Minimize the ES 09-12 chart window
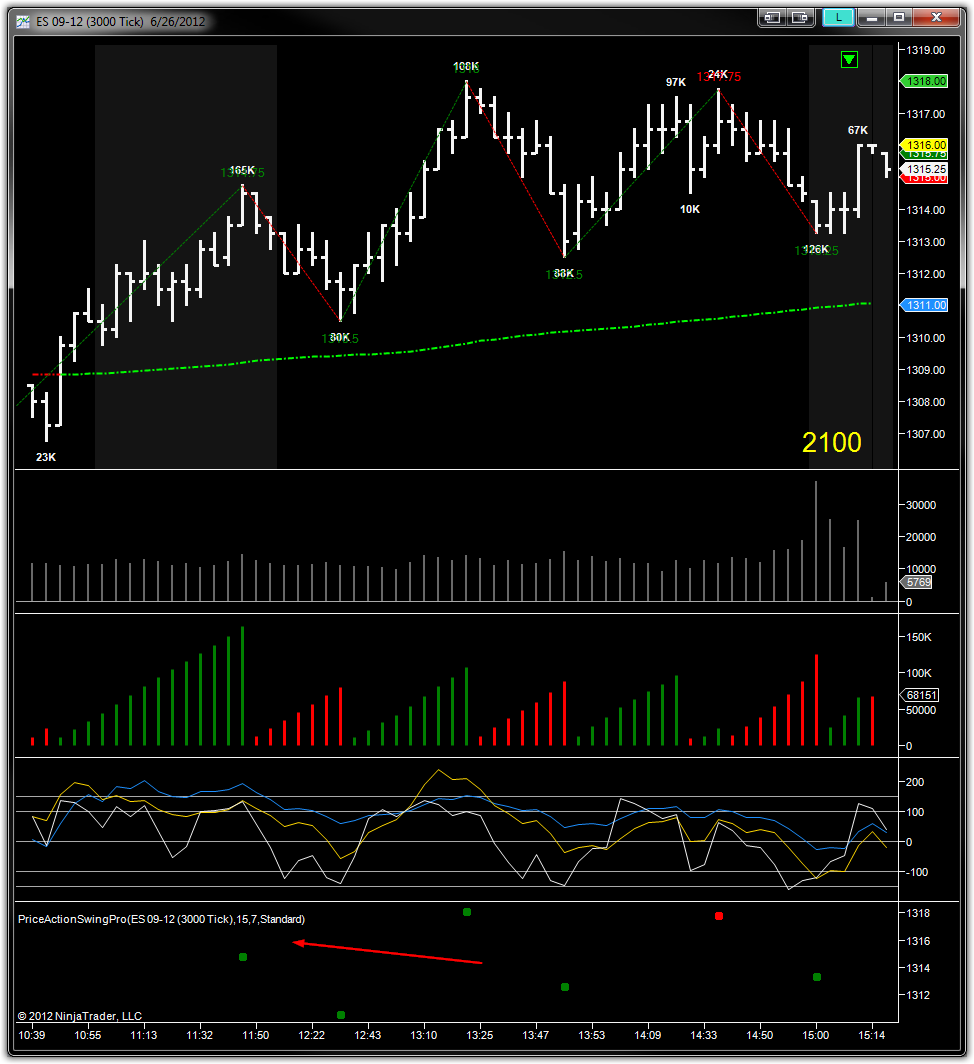 tap(872, 18)
